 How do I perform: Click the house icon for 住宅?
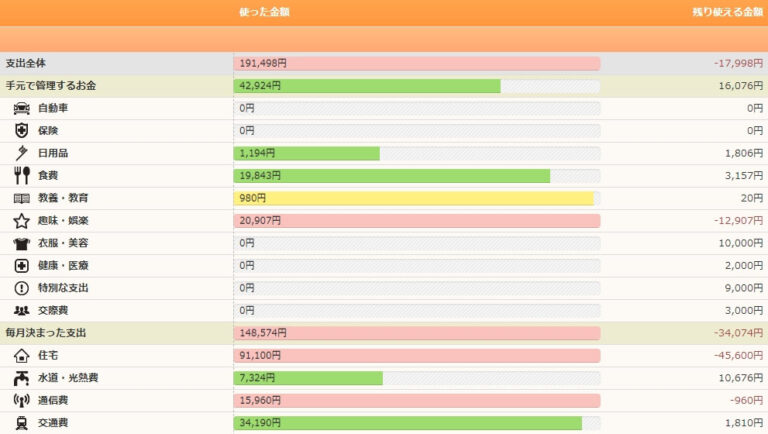pyautogui.click(x=22, y=356)
